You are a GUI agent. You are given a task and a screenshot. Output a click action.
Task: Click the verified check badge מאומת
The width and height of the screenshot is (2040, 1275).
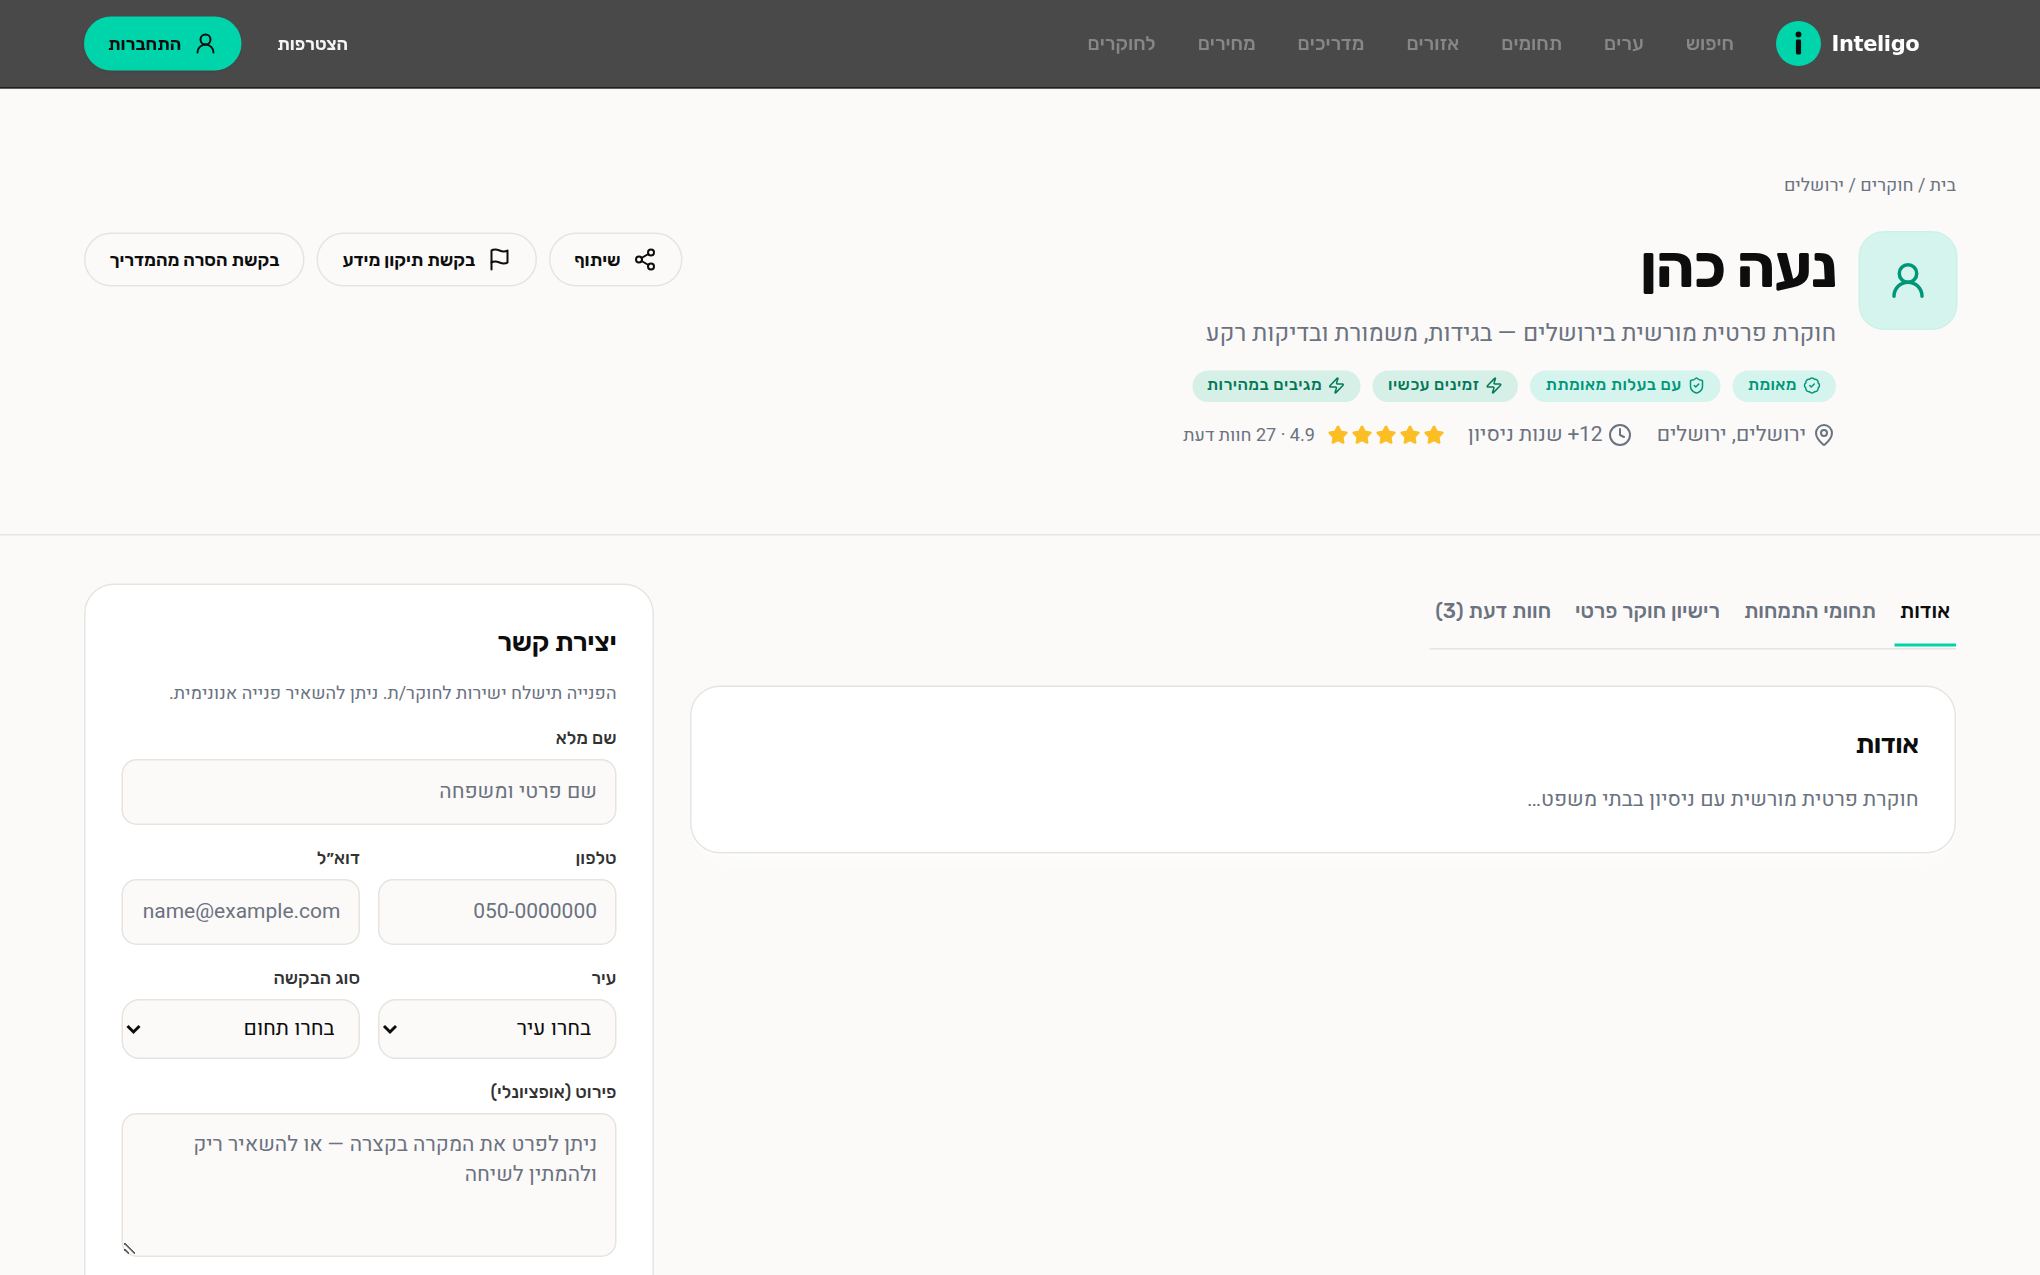[x=1784, y=385]
